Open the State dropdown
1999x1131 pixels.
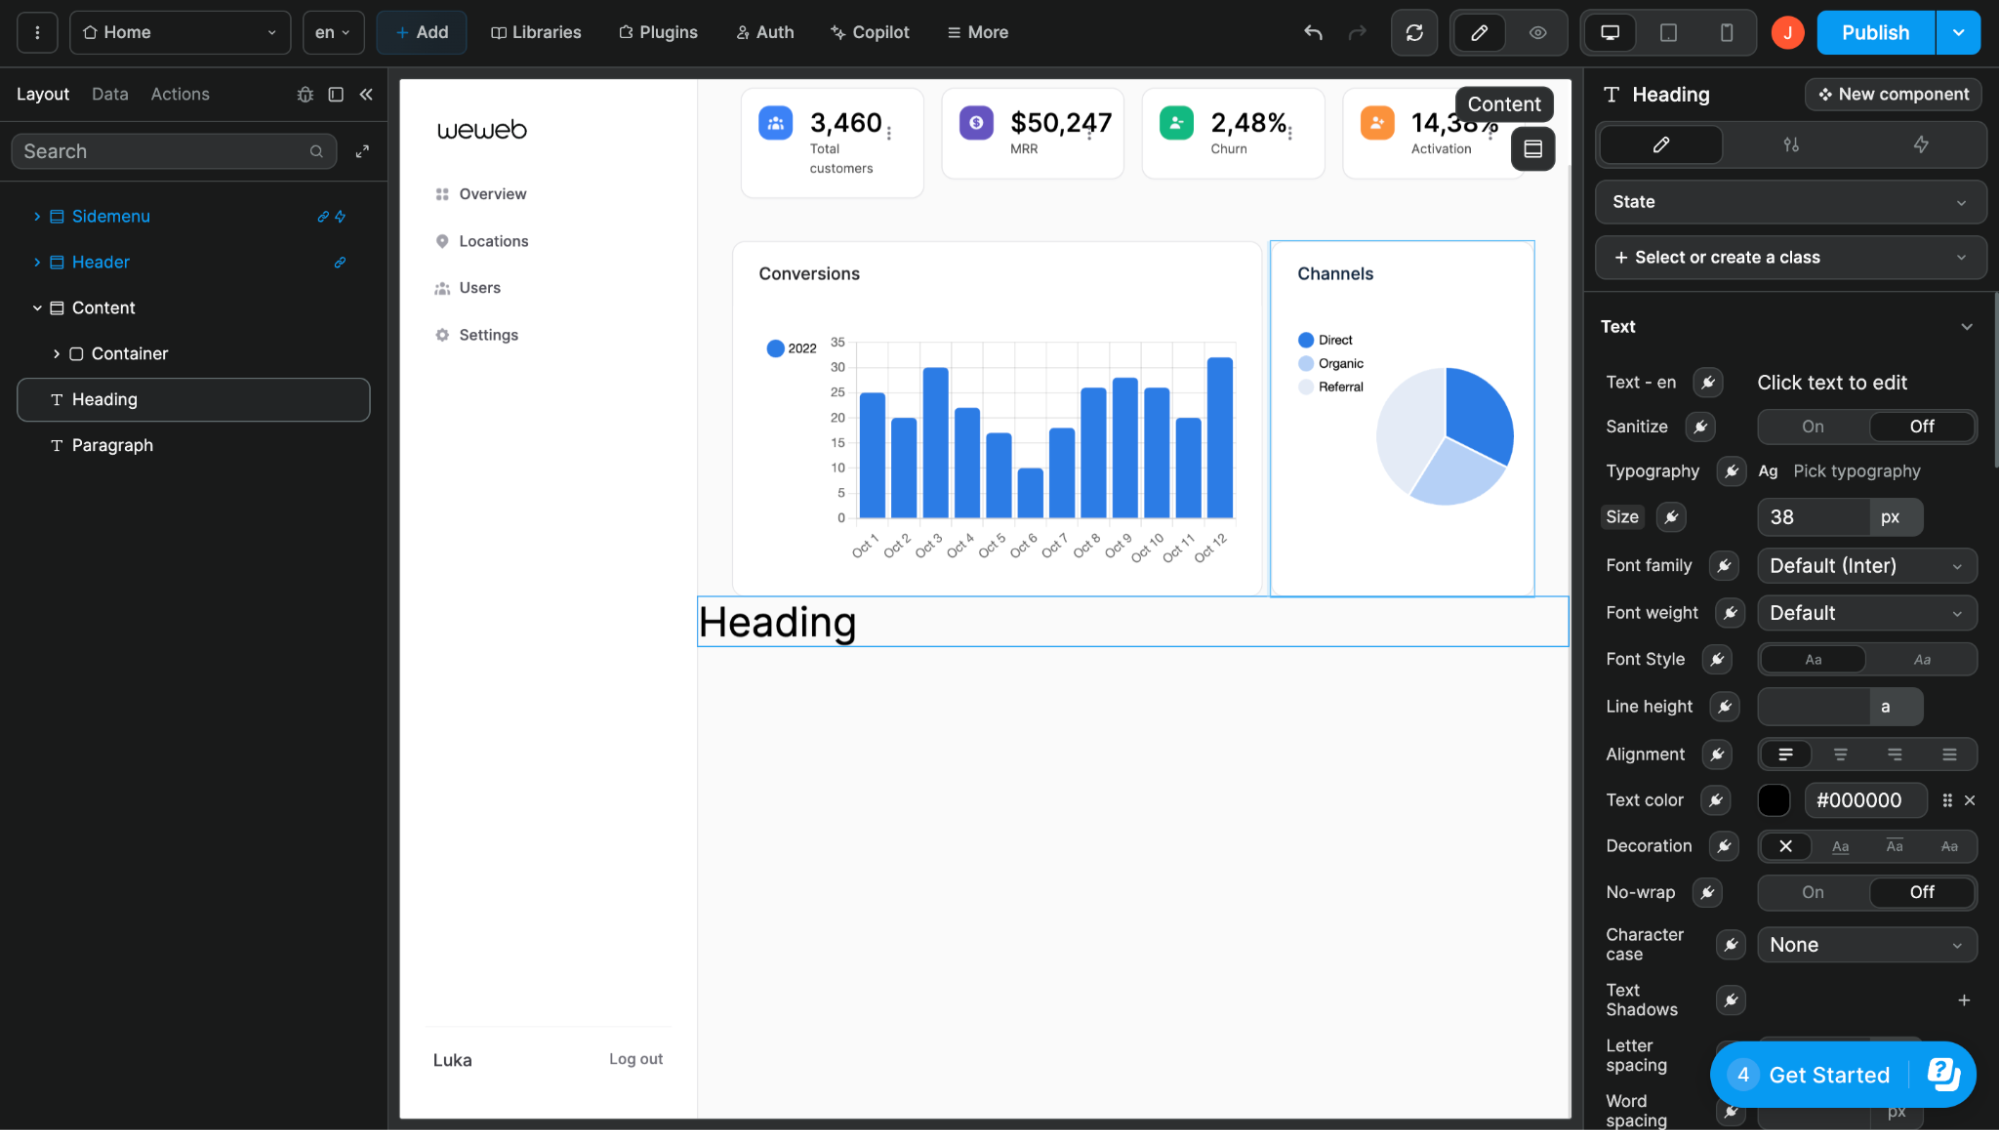coord(1789,202)
